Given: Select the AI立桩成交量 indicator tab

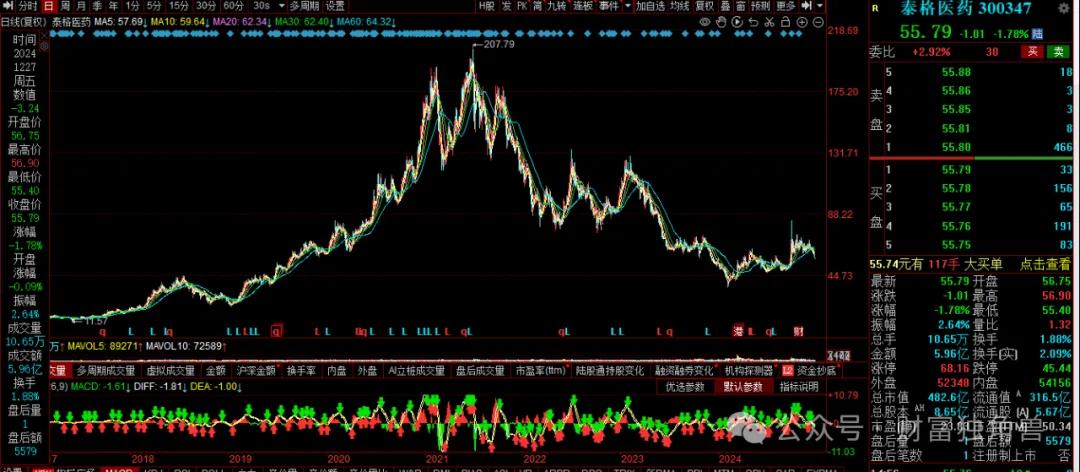Looking at the screenshot, I should 416,371.
